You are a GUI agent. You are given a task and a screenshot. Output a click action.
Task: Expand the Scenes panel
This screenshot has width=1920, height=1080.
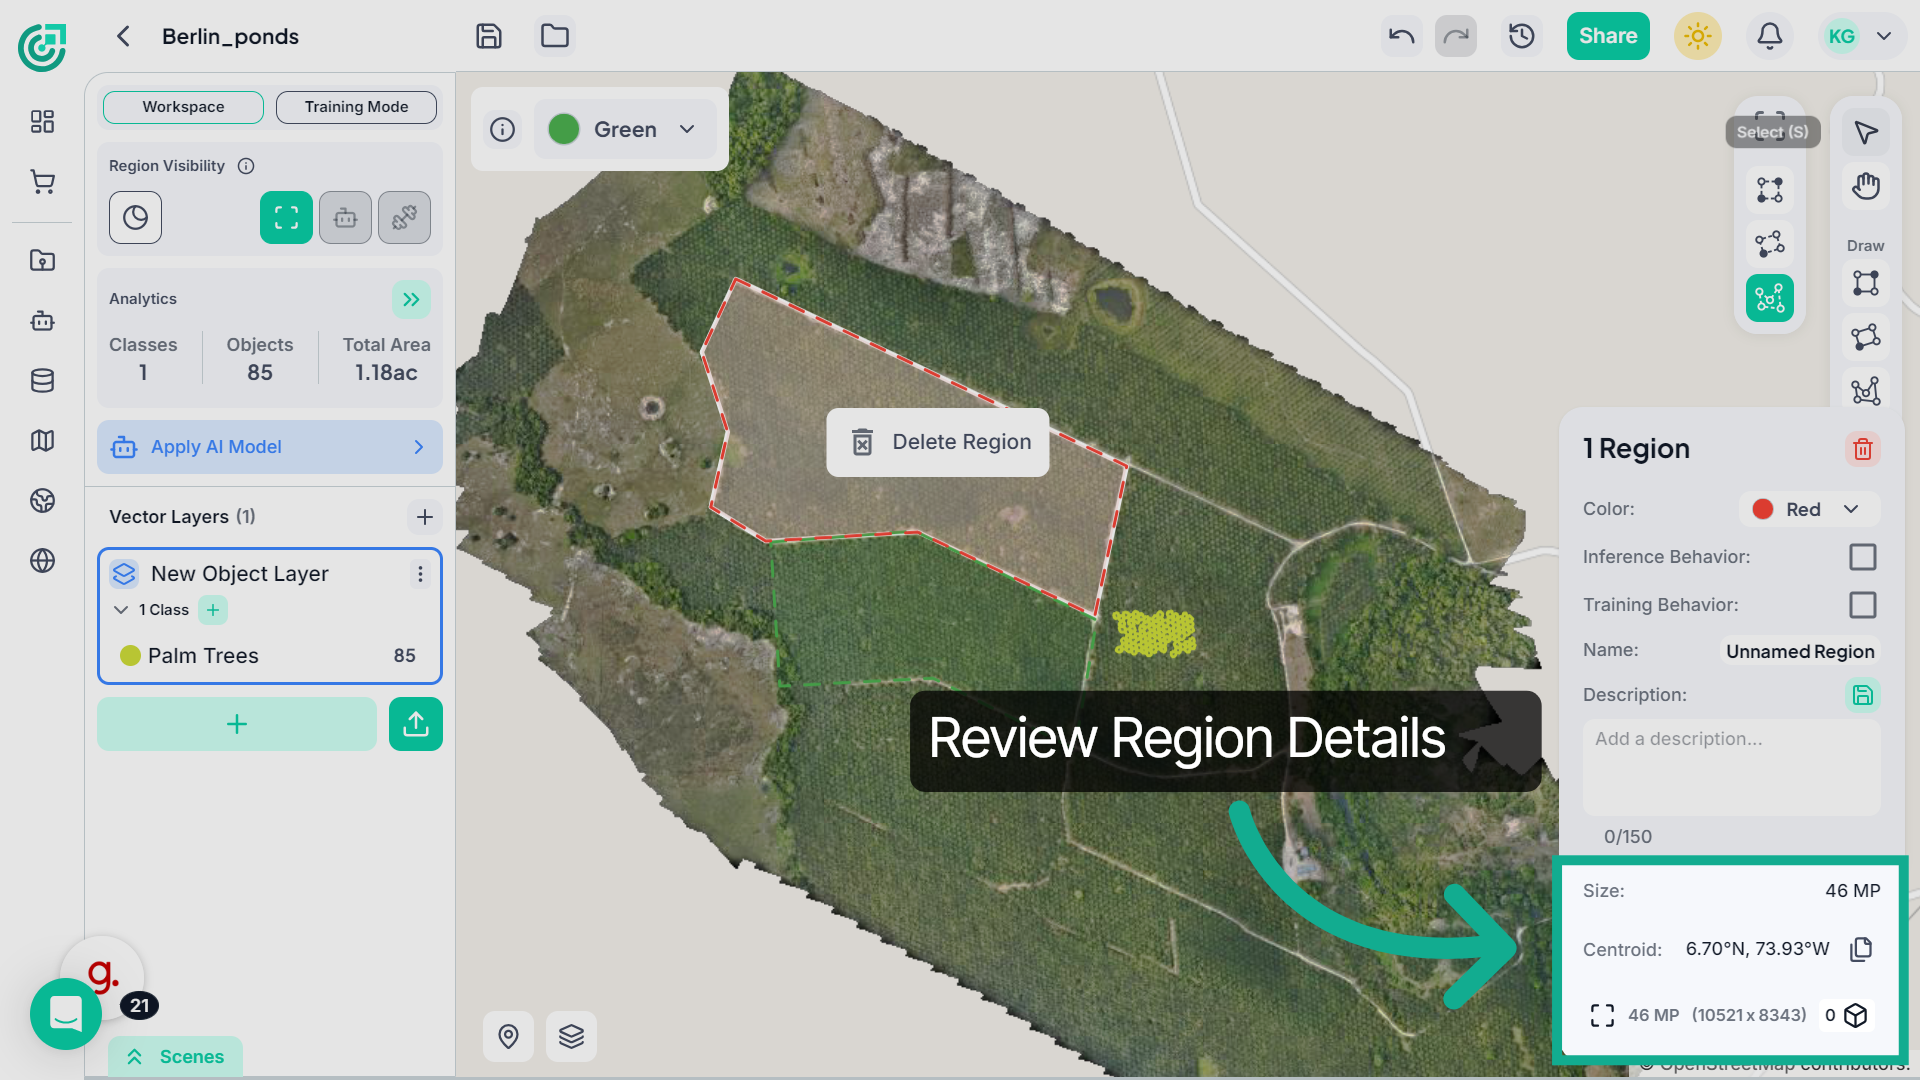[175, 1057]
